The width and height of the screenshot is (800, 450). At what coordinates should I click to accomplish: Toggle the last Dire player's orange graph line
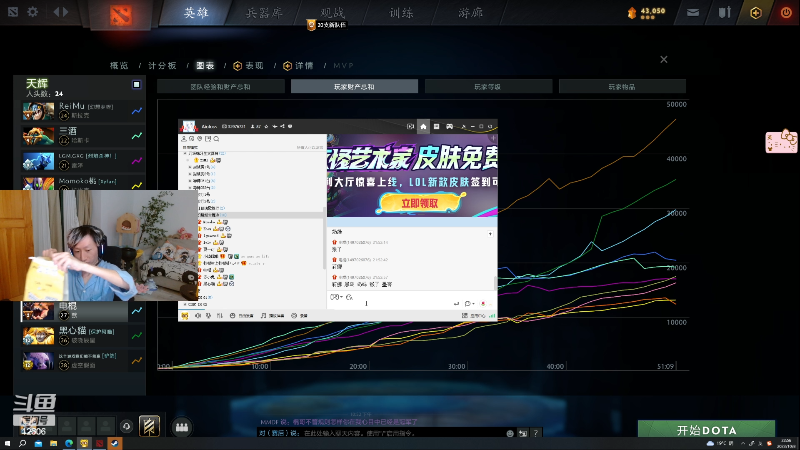point(137,360)
